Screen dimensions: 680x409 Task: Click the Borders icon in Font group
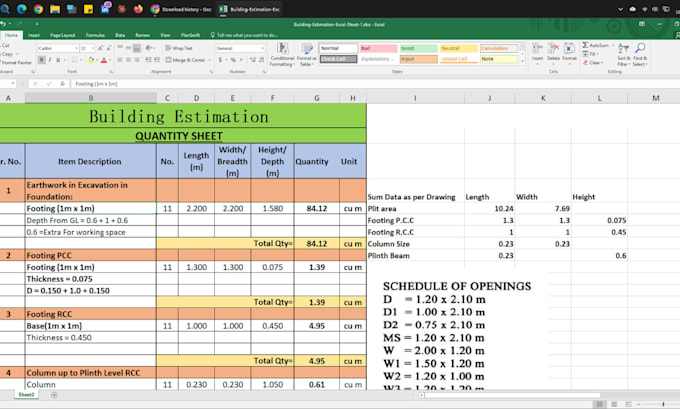coord(75,60)
